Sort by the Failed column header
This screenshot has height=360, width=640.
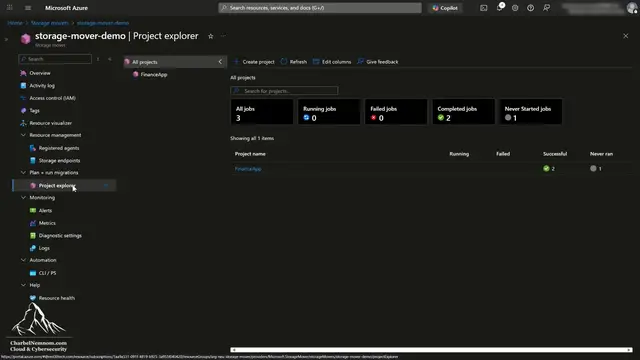pos(503,154)
